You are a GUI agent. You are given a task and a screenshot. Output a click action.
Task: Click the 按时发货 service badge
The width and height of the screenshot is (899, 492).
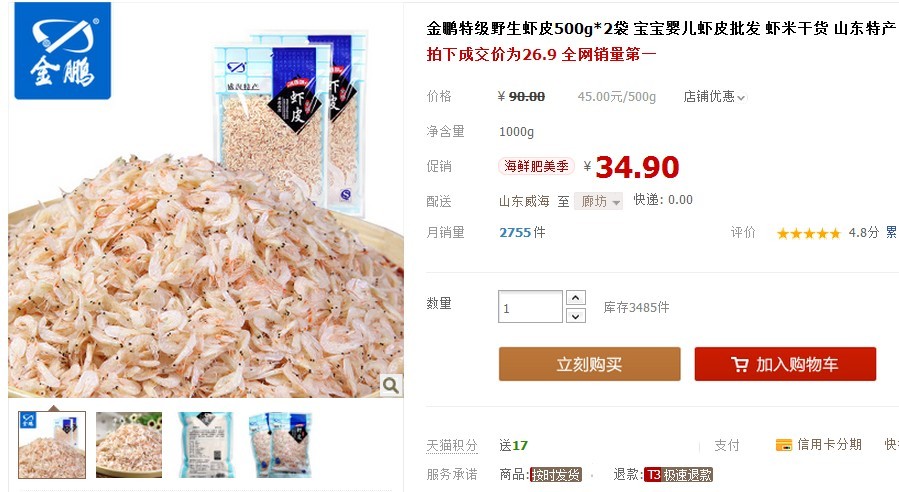pyautogui.click(x=556, y=475)
